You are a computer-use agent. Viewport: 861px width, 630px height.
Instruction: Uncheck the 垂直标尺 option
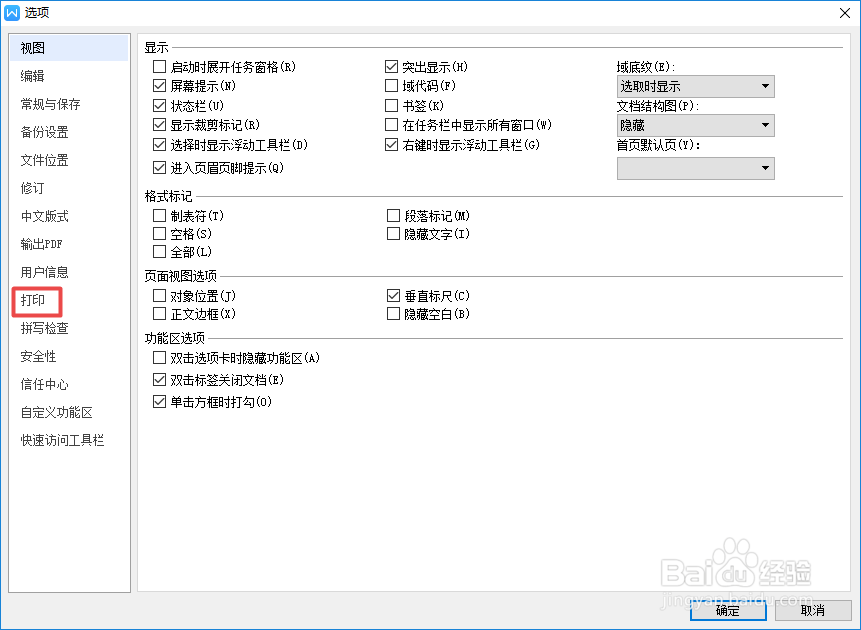392,294
